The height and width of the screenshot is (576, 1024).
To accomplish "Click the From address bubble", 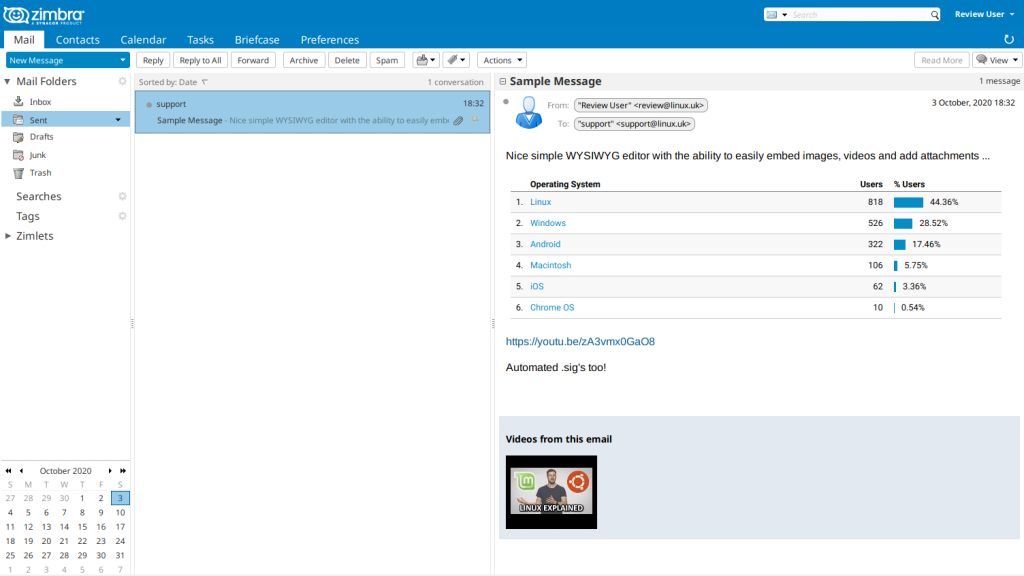I will (x=641, y=105).
